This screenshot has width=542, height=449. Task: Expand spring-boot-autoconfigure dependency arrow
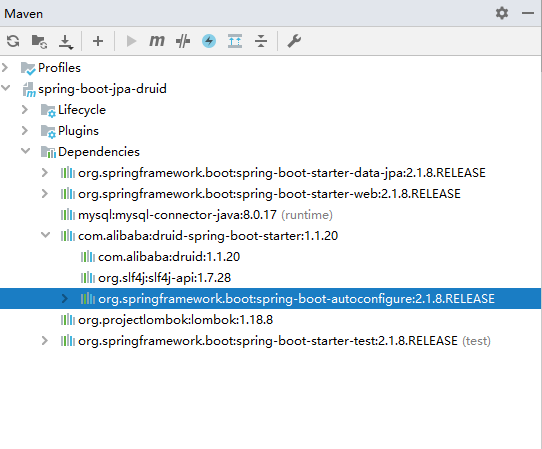click(x=65, y=298)
